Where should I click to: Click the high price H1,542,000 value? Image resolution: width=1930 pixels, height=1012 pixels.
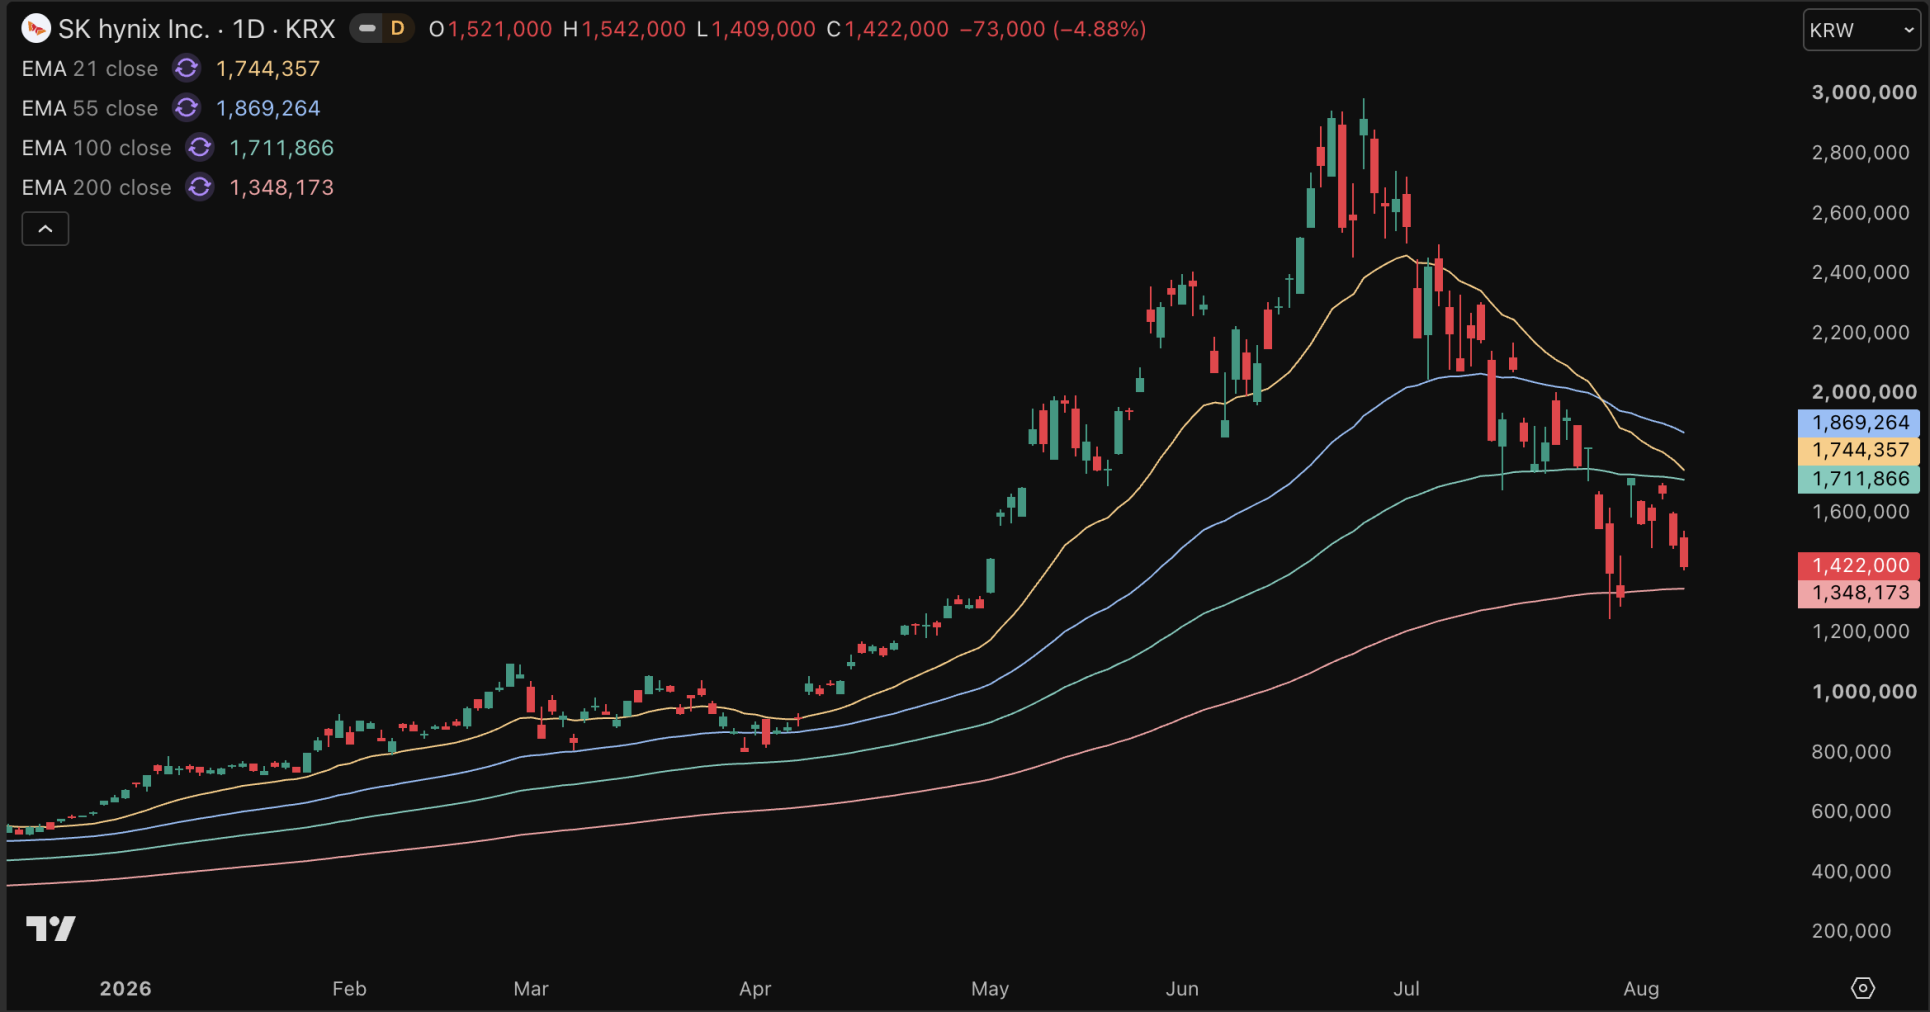click(x=624, y=29)
